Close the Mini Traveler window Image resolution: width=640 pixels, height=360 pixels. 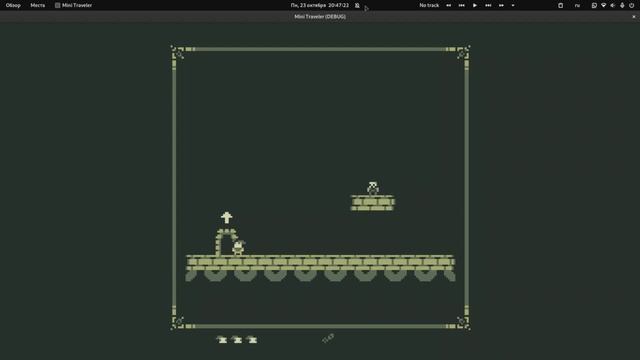pos(634,17)
